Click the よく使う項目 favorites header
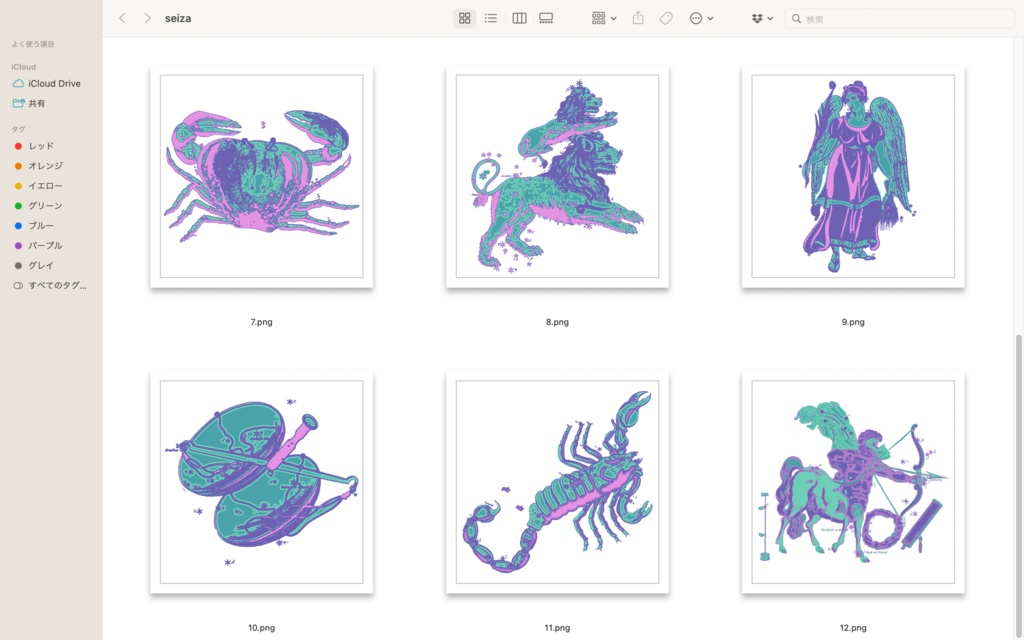 [x=33, y=44]
